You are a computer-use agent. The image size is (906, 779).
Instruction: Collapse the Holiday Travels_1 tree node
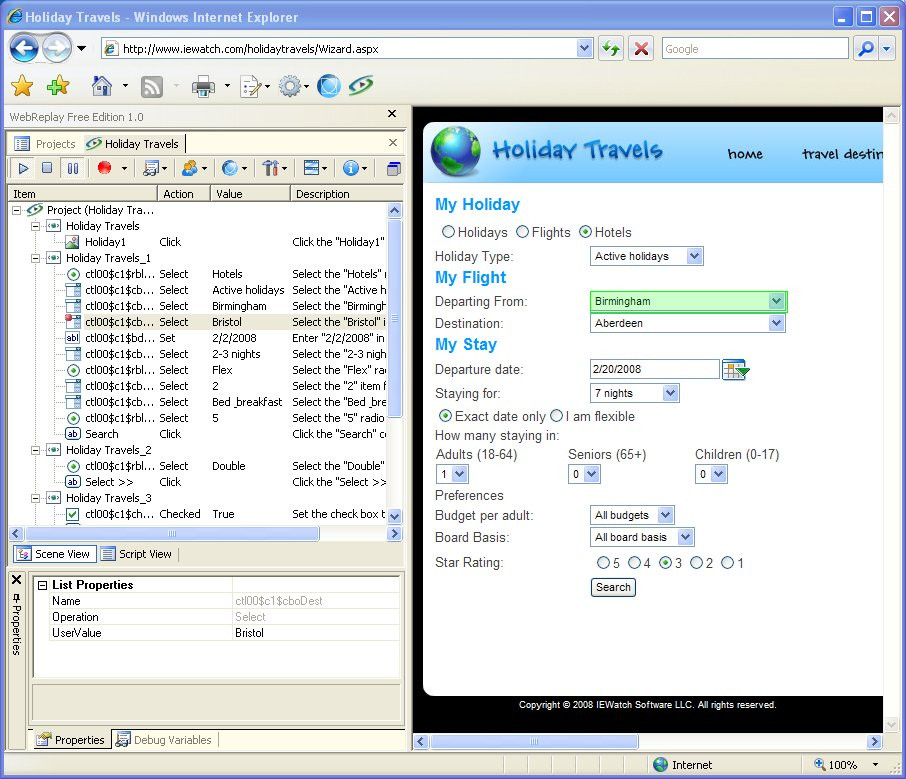35,258
